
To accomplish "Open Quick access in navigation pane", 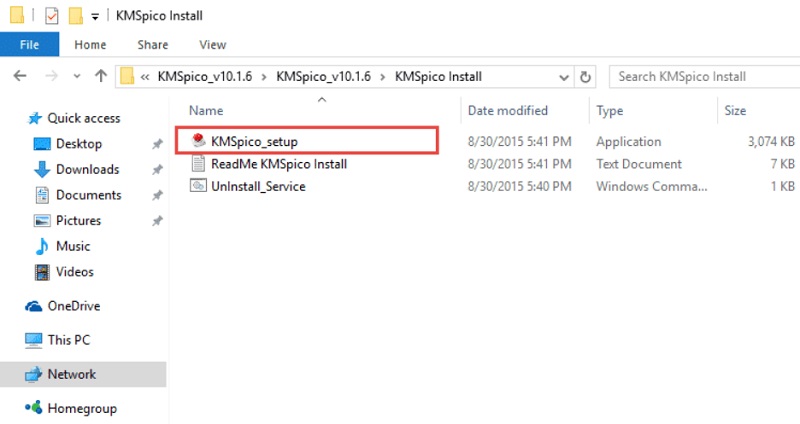I will pos(84,118).
